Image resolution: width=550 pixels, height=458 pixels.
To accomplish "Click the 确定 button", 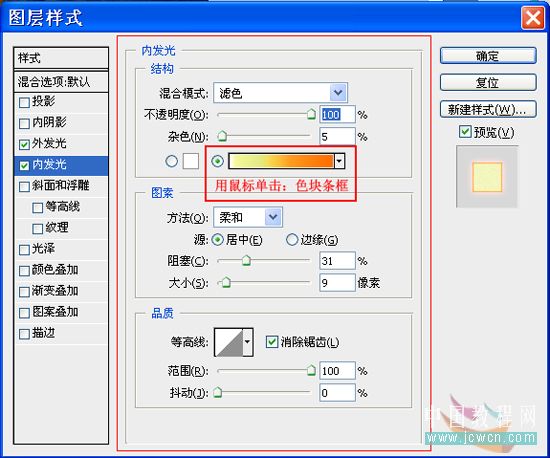I will [x=488, y=56].
